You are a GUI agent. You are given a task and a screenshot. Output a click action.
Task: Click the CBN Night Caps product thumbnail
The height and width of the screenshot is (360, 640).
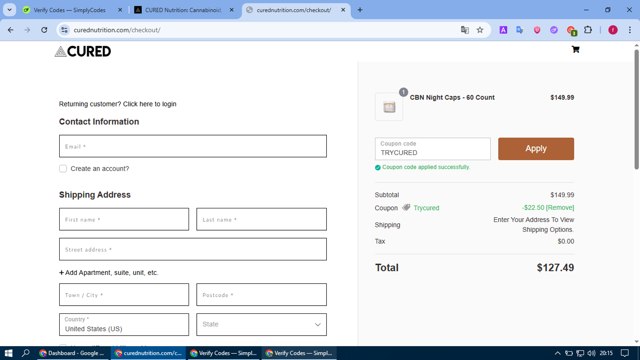pos(389,107)
